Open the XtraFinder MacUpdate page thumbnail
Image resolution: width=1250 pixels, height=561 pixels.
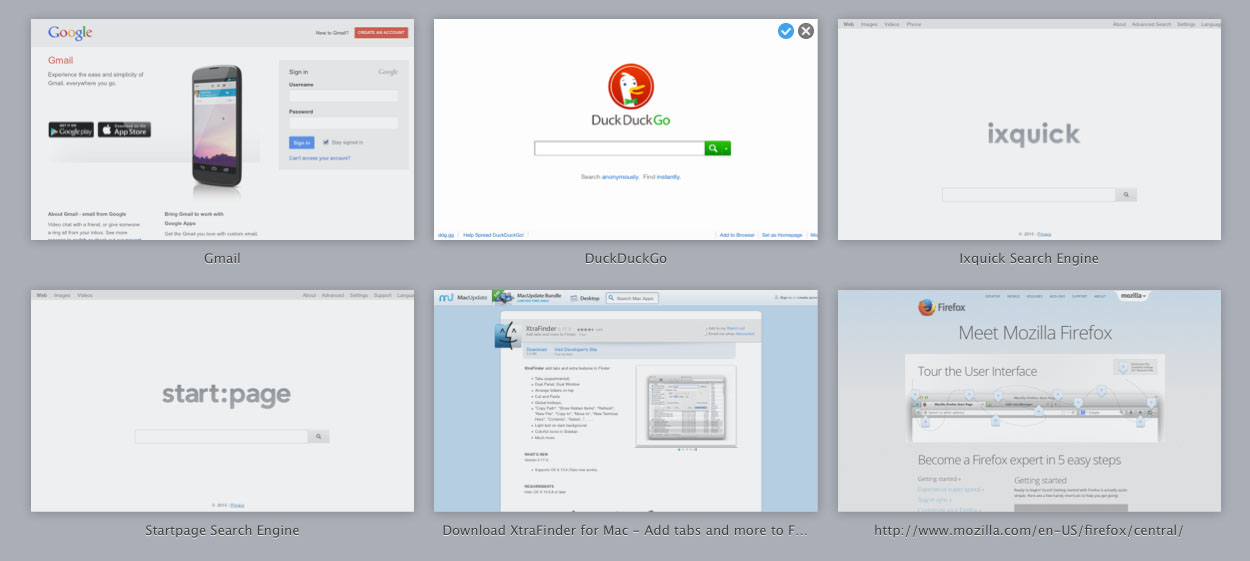point(626,401)
